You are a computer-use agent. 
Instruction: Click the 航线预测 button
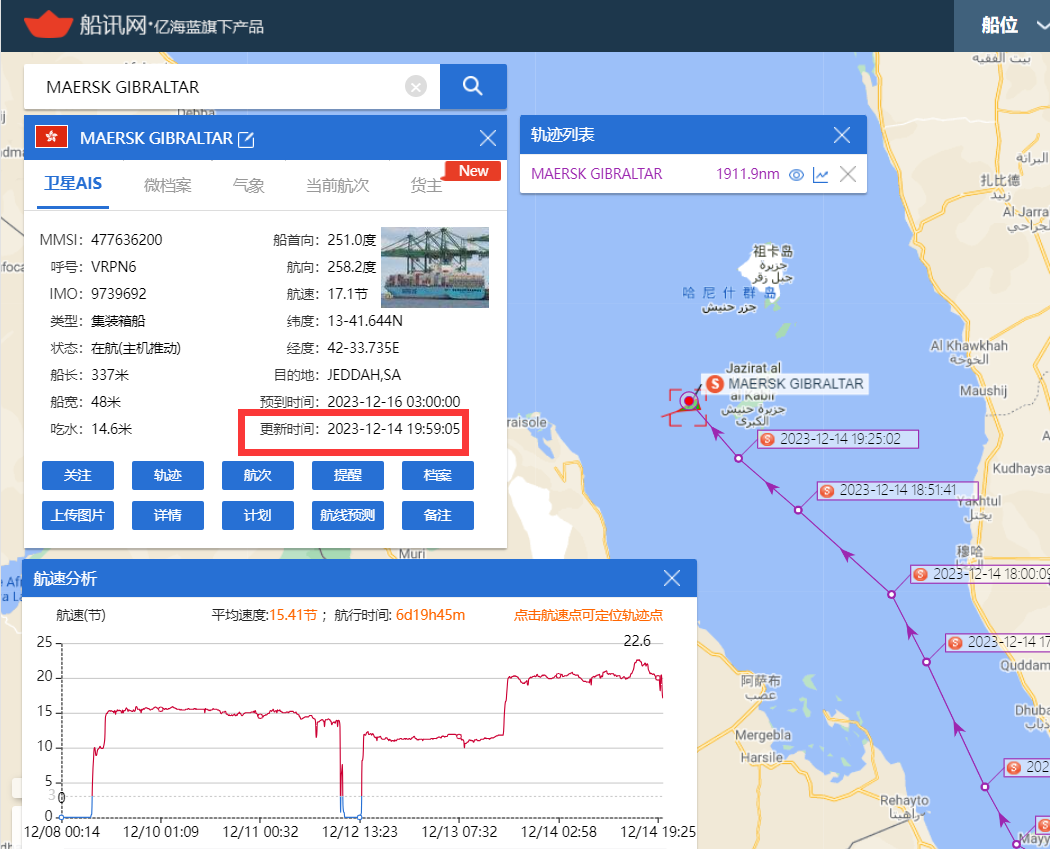(x=348, y=516)
